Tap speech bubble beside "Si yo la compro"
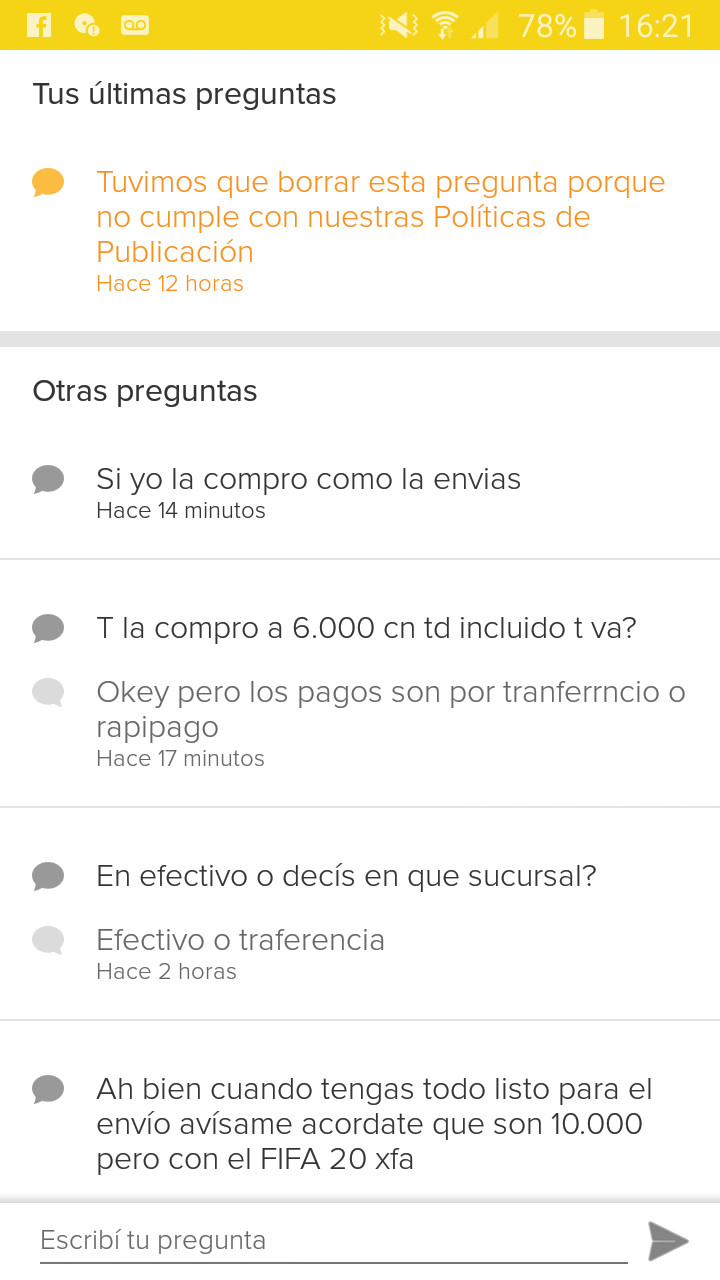The height and width of the screenshot is (1280, 720). (48, 480)
